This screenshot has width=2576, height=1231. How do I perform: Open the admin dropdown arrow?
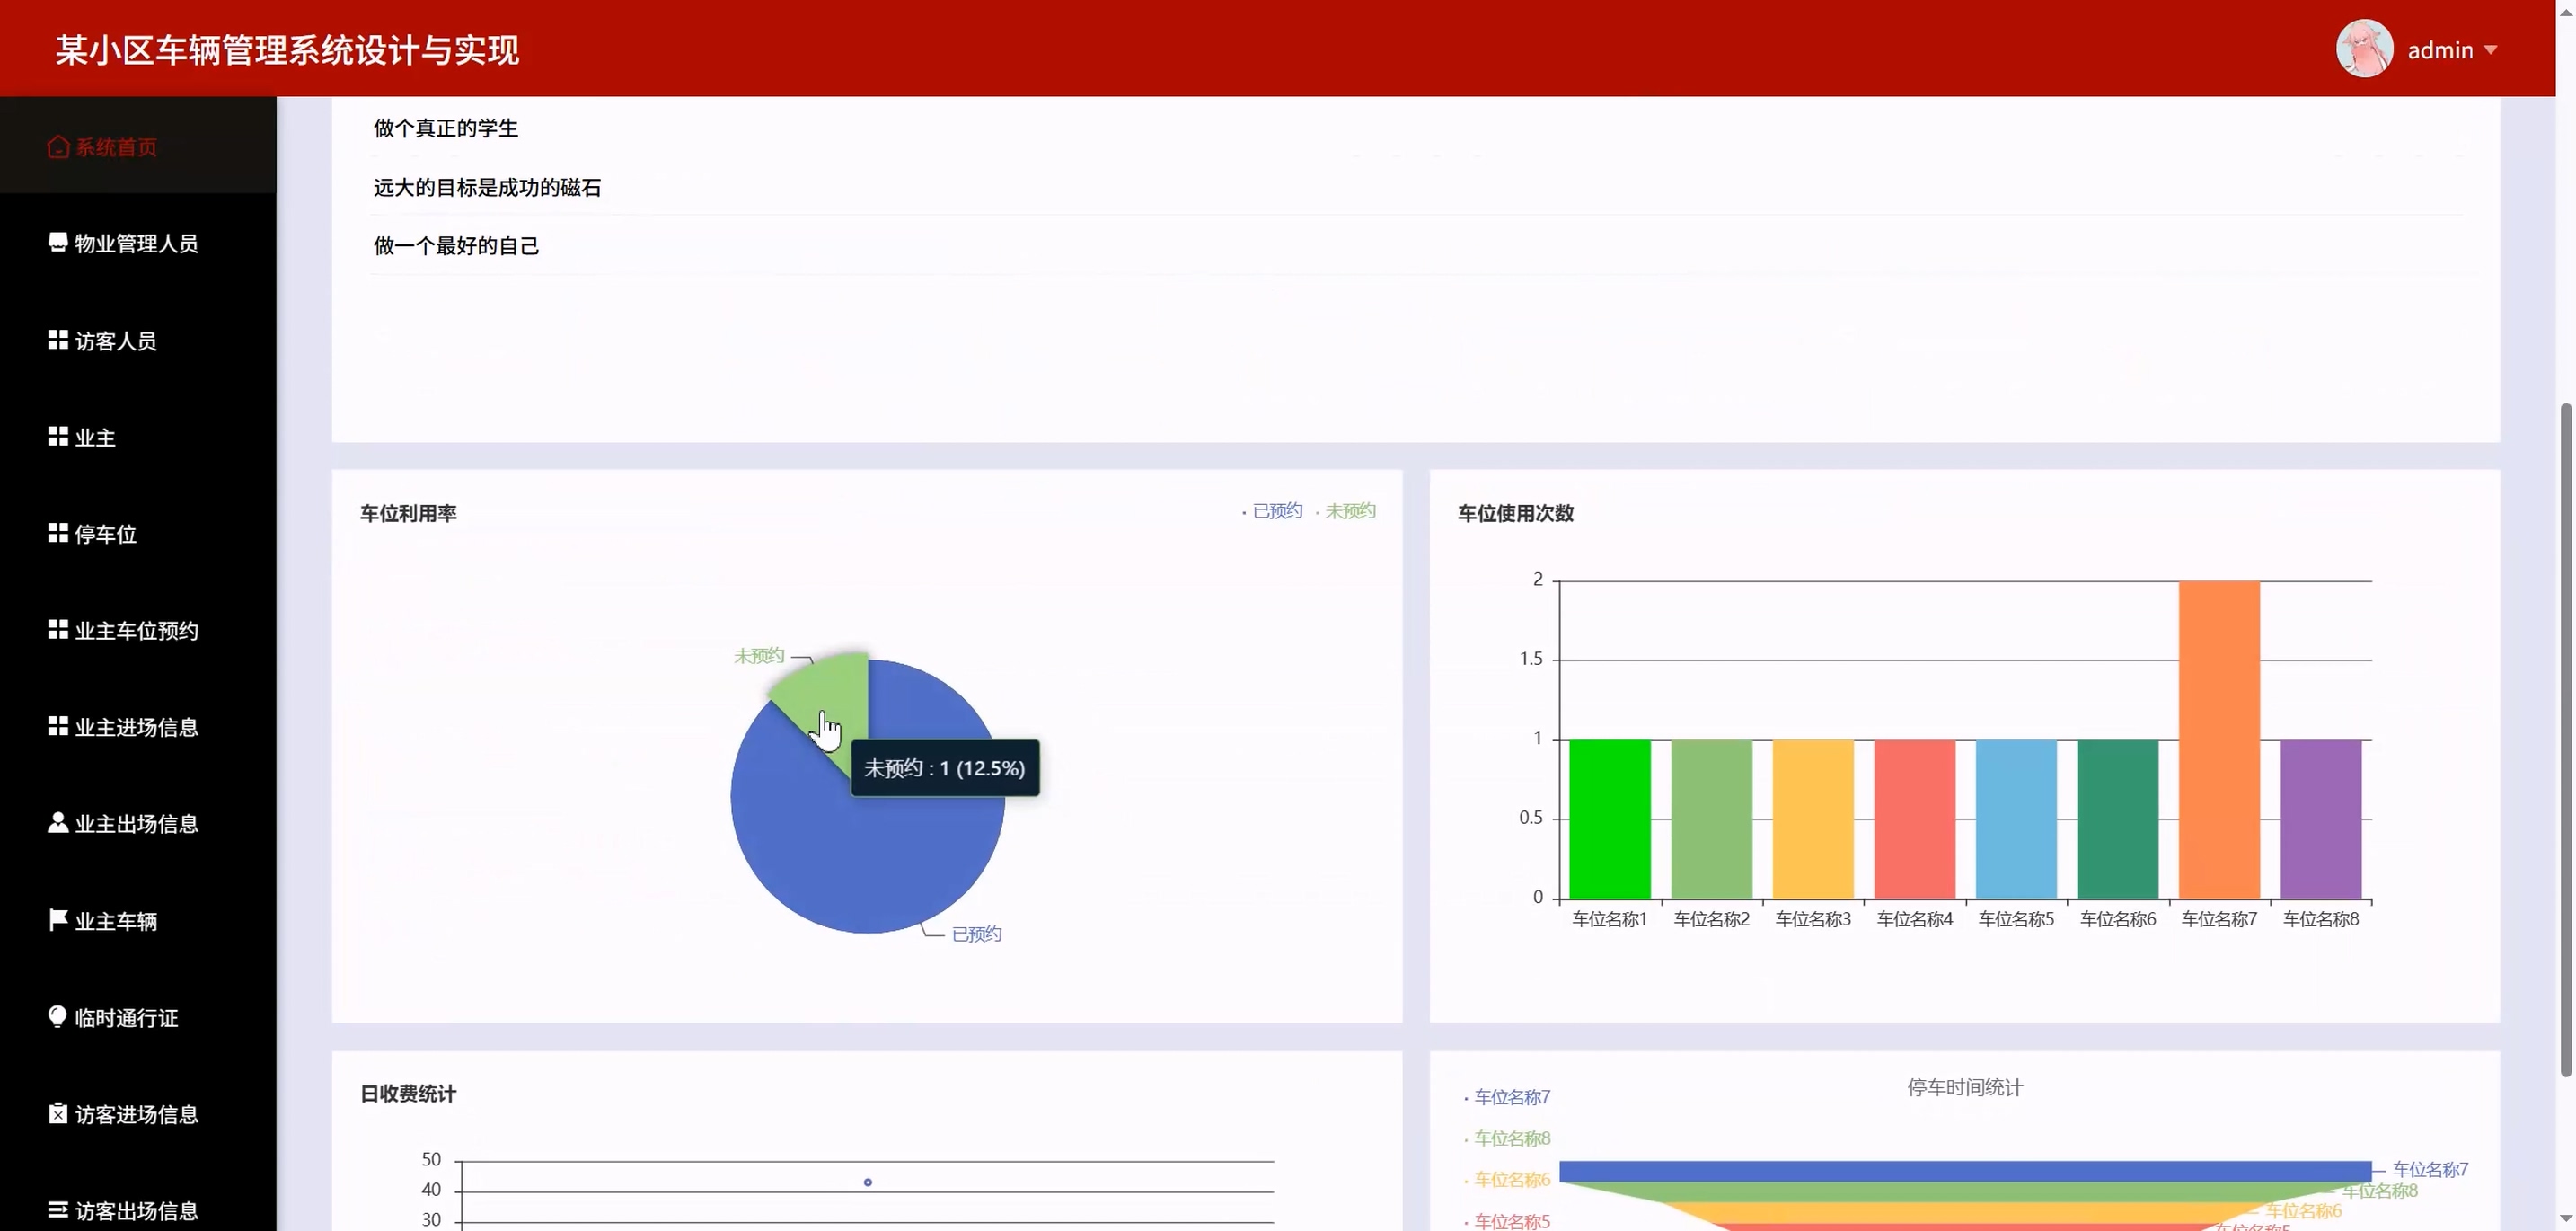tap(2490, 50)
